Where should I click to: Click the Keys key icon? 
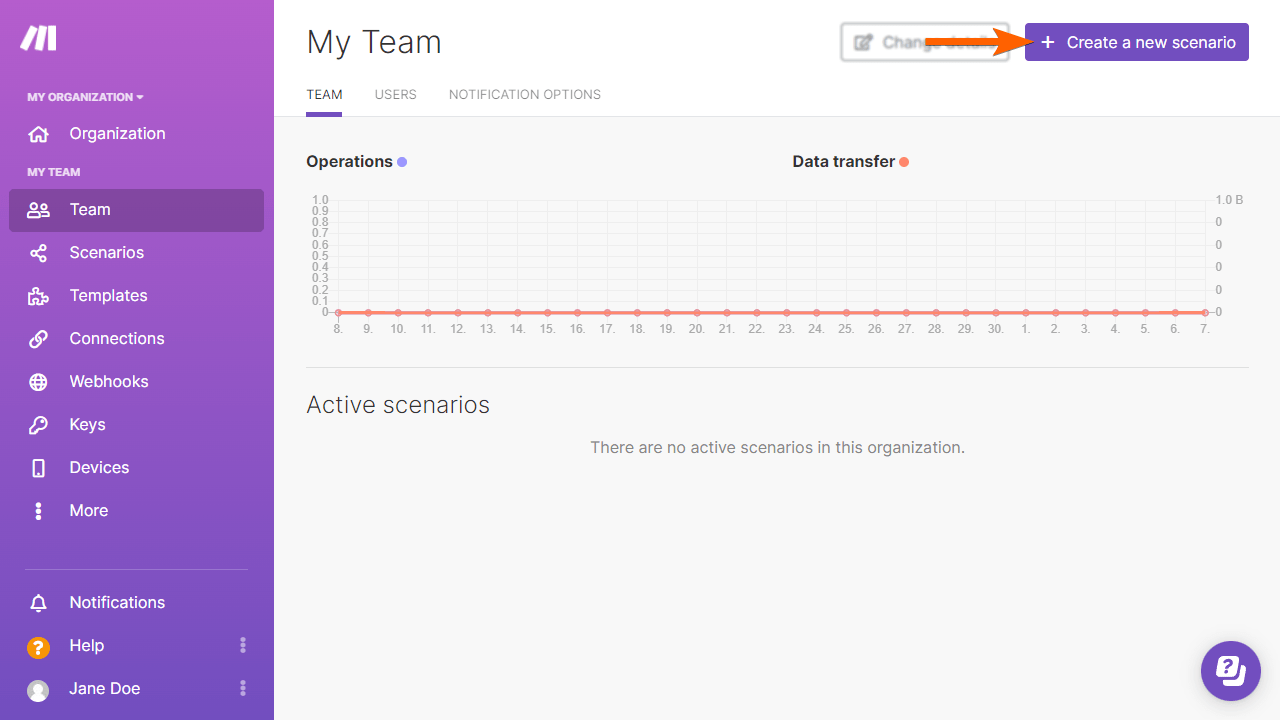click(x=38, y=425)
